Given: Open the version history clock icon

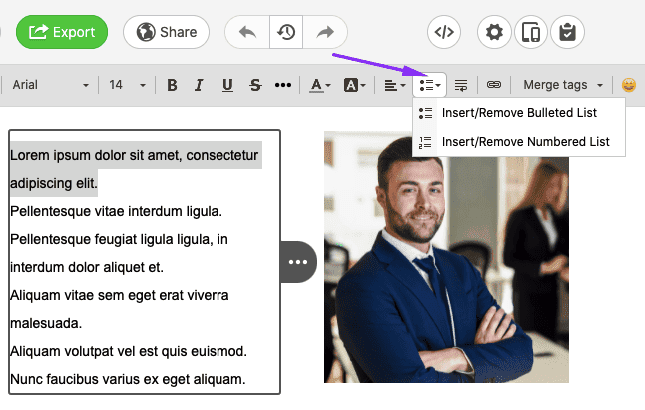Looking at the screenshot, I should [x=286, y=32].
